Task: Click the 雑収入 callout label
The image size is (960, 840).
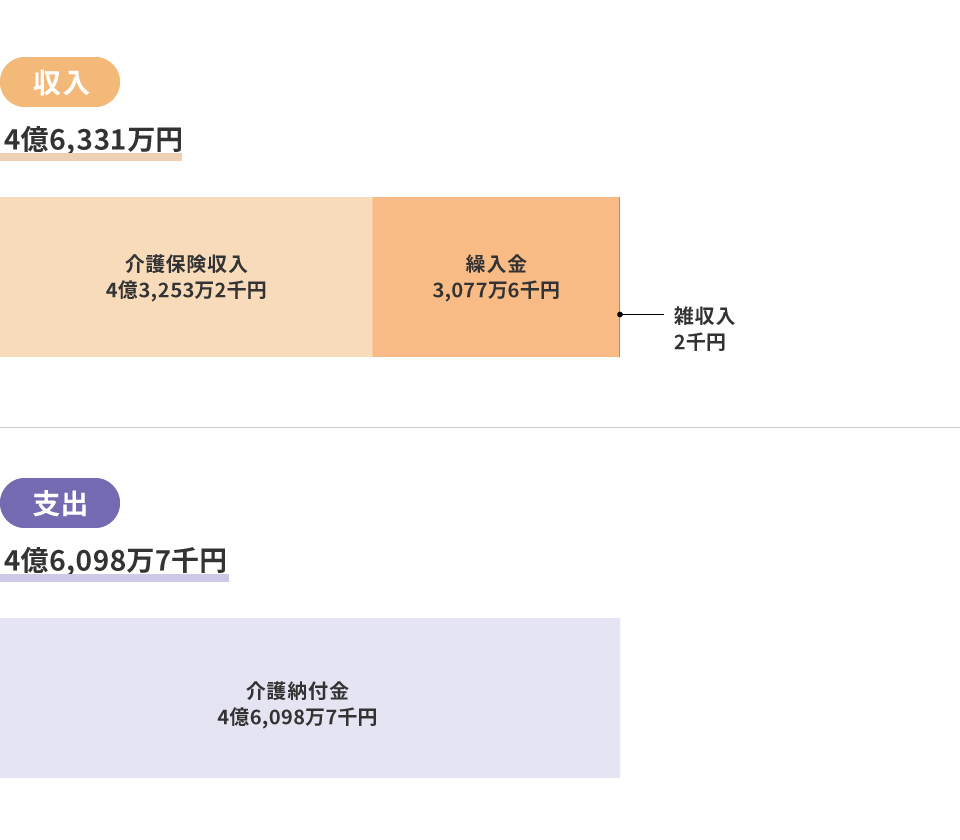Action: coord(704,316)
